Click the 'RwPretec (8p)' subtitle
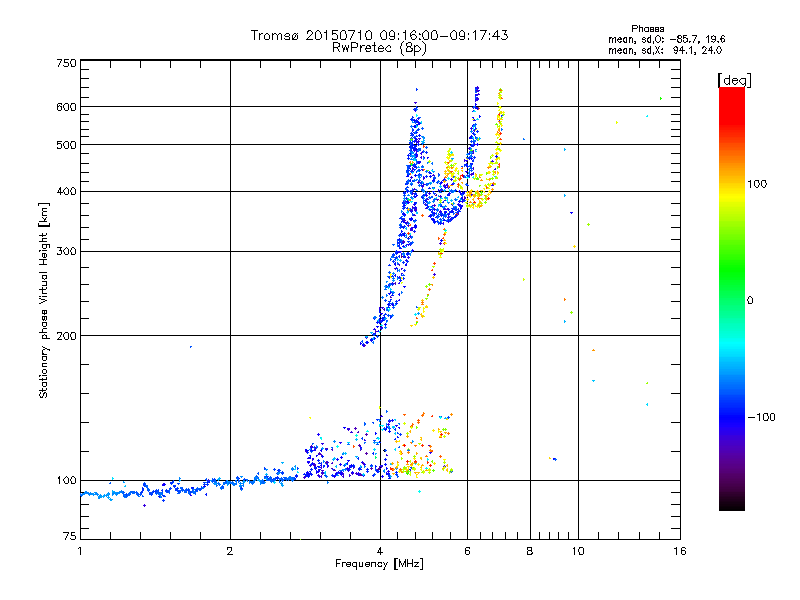800x600 pixels. tap(379, 48)
